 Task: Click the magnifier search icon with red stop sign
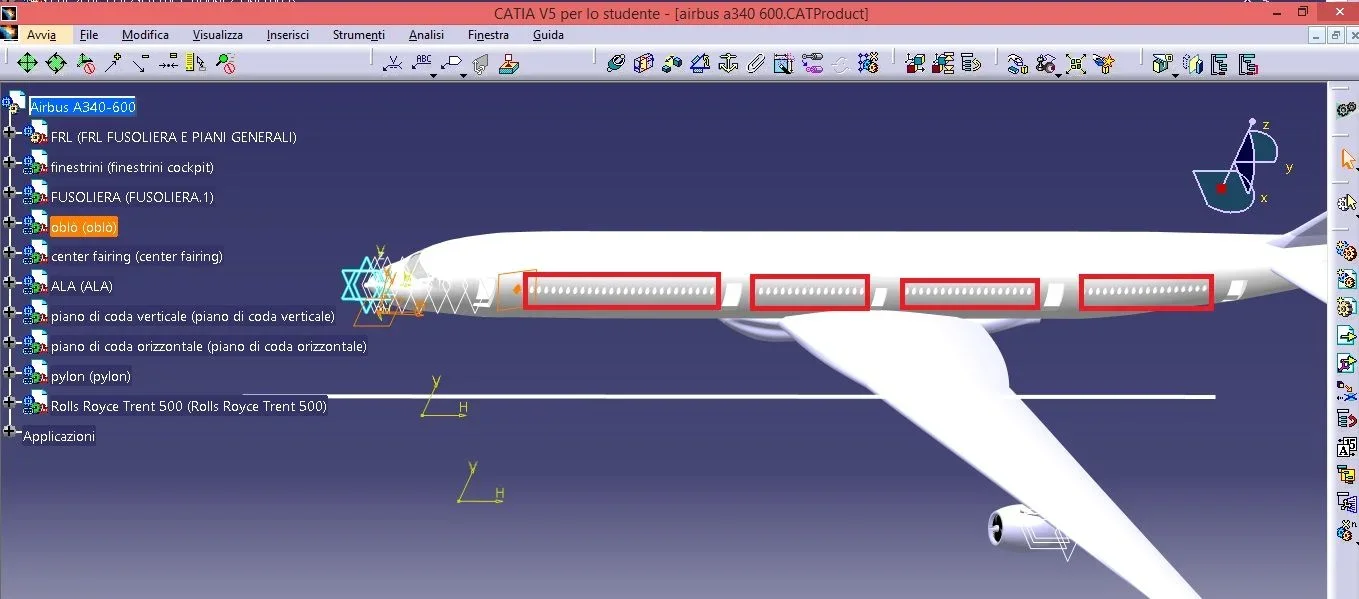[x=226, y=63]
